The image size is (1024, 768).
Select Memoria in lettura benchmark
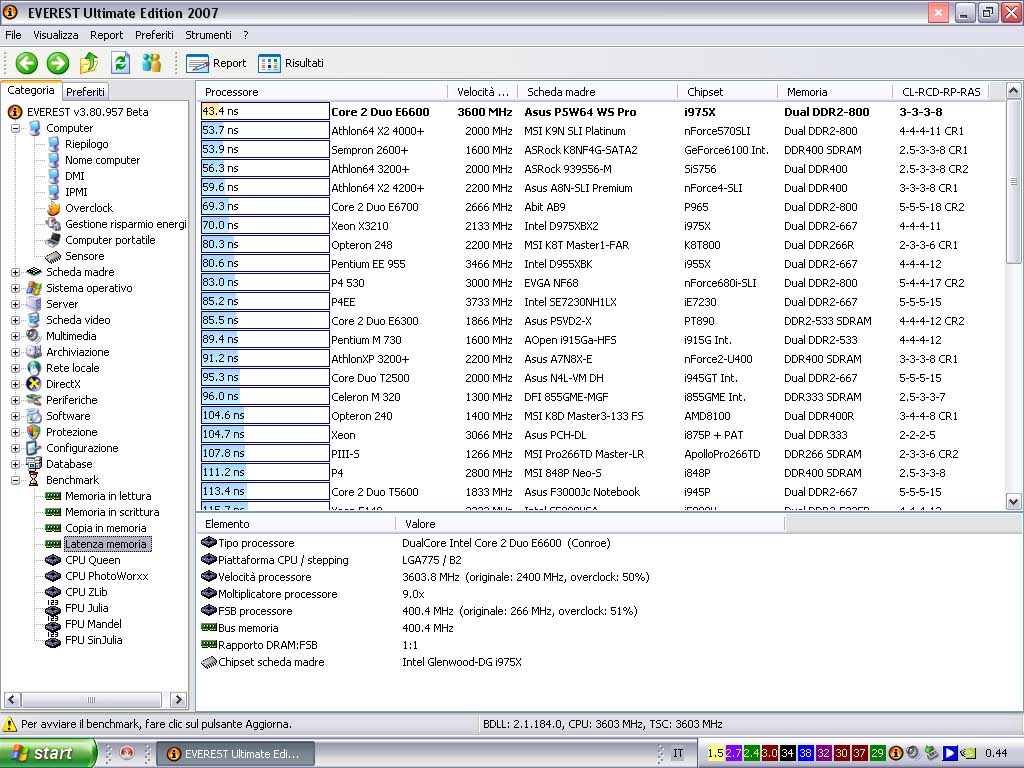coord(107,496)
